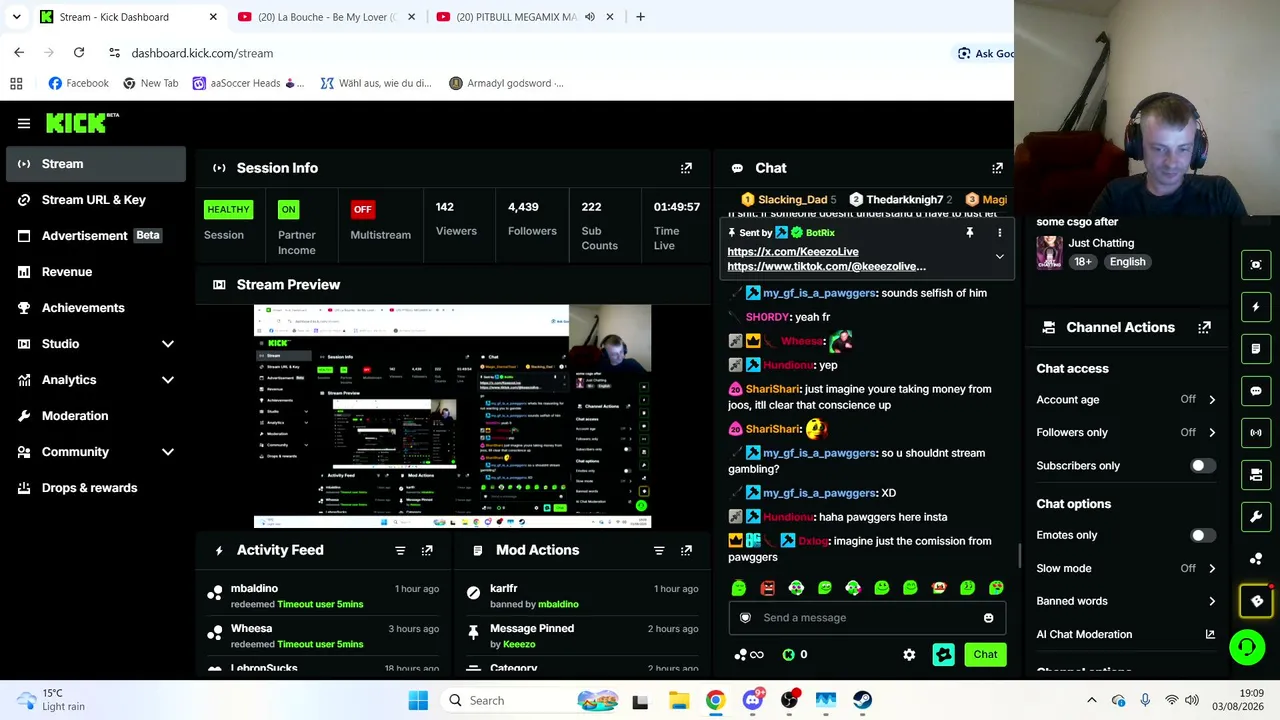This screenshot has width=1280, height=720.
Task: Reload the dashboard page
Action: tap(79, 53)
